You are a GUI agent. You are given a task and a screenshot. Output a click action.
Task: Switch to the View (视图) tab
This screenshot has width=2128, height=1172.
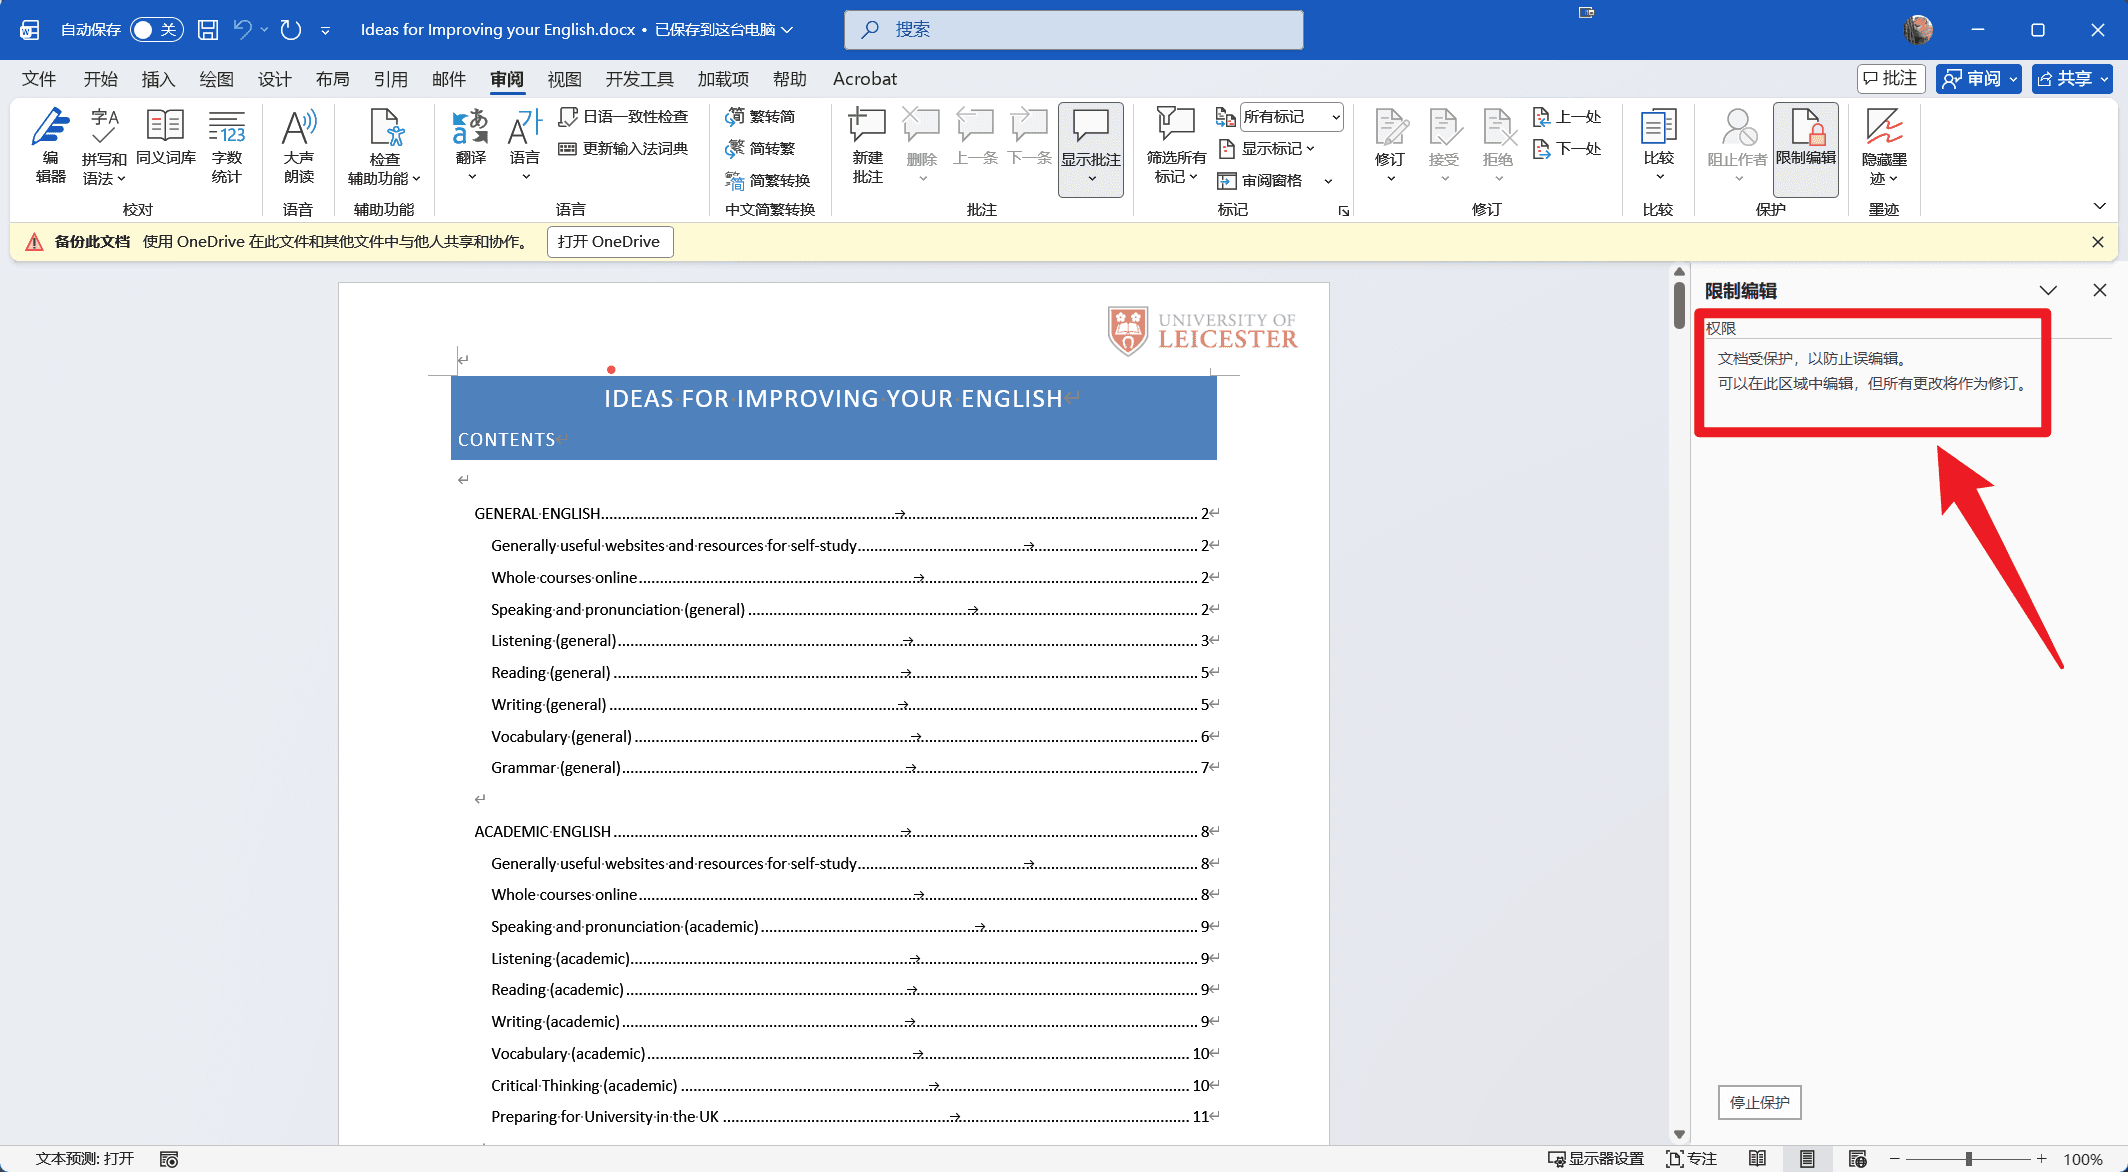564,79
